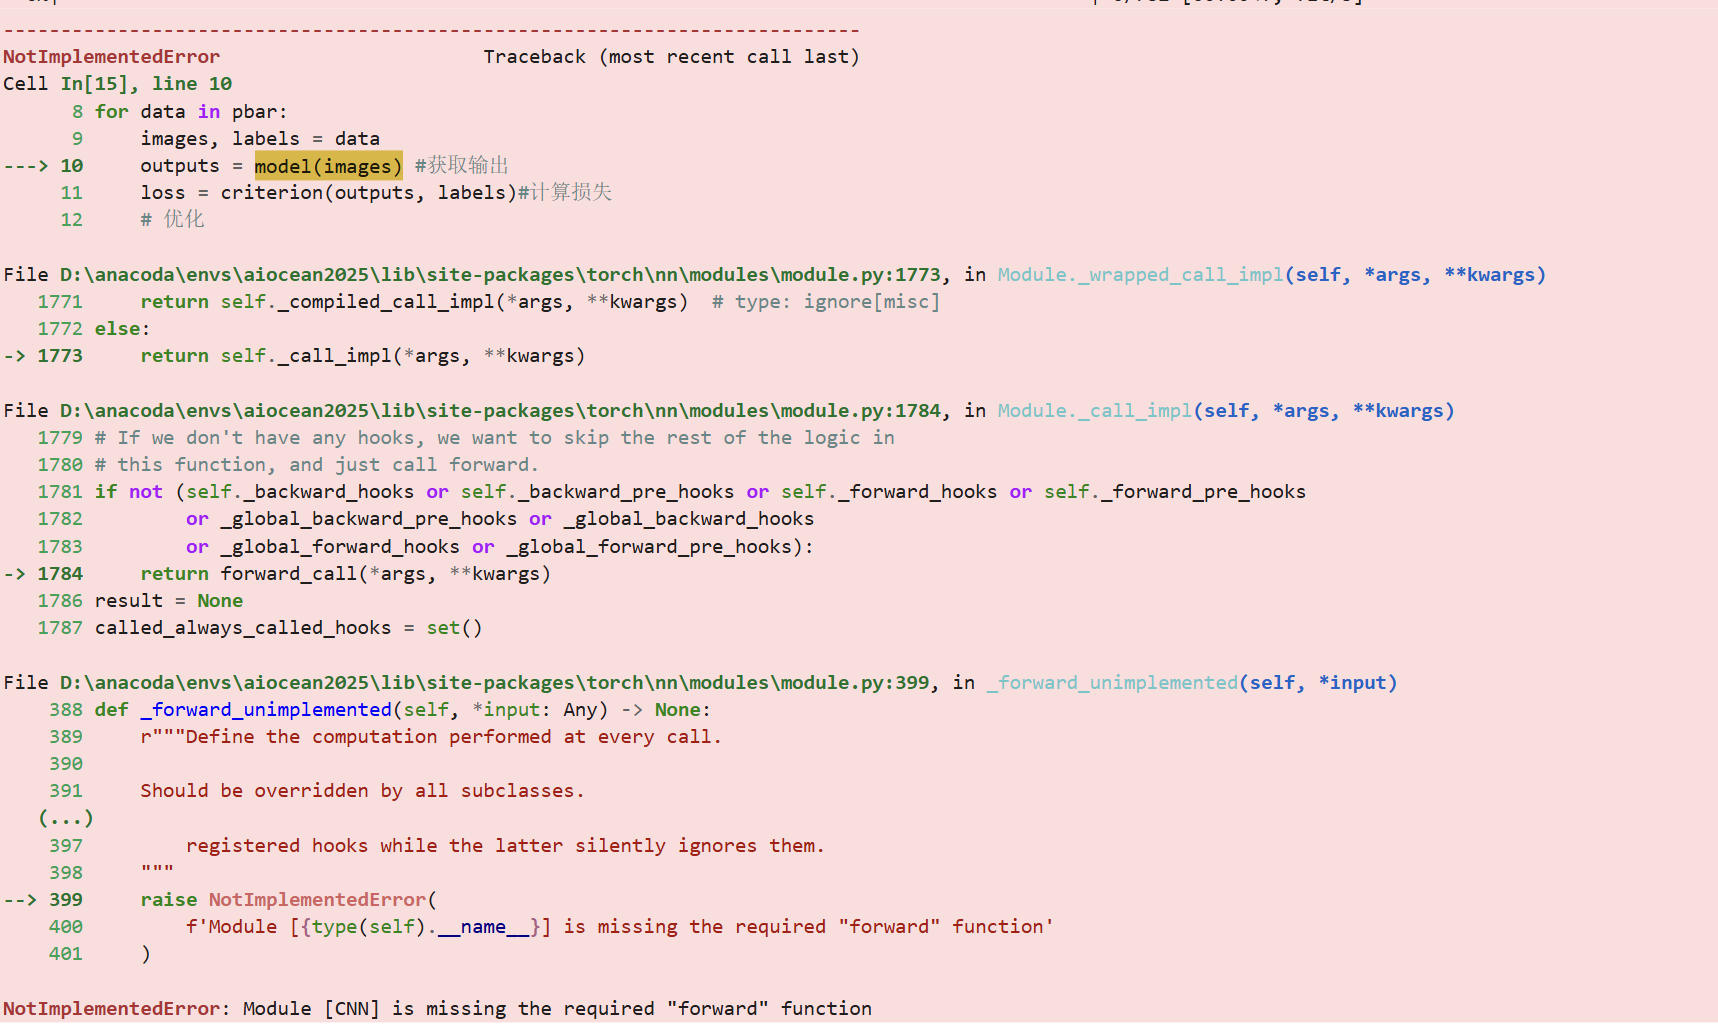Image resolution: width=1718 pixels, height=1024 pixels.
Task: Click line 9 'images, labels = data'
Action: (x=260, y=139)
